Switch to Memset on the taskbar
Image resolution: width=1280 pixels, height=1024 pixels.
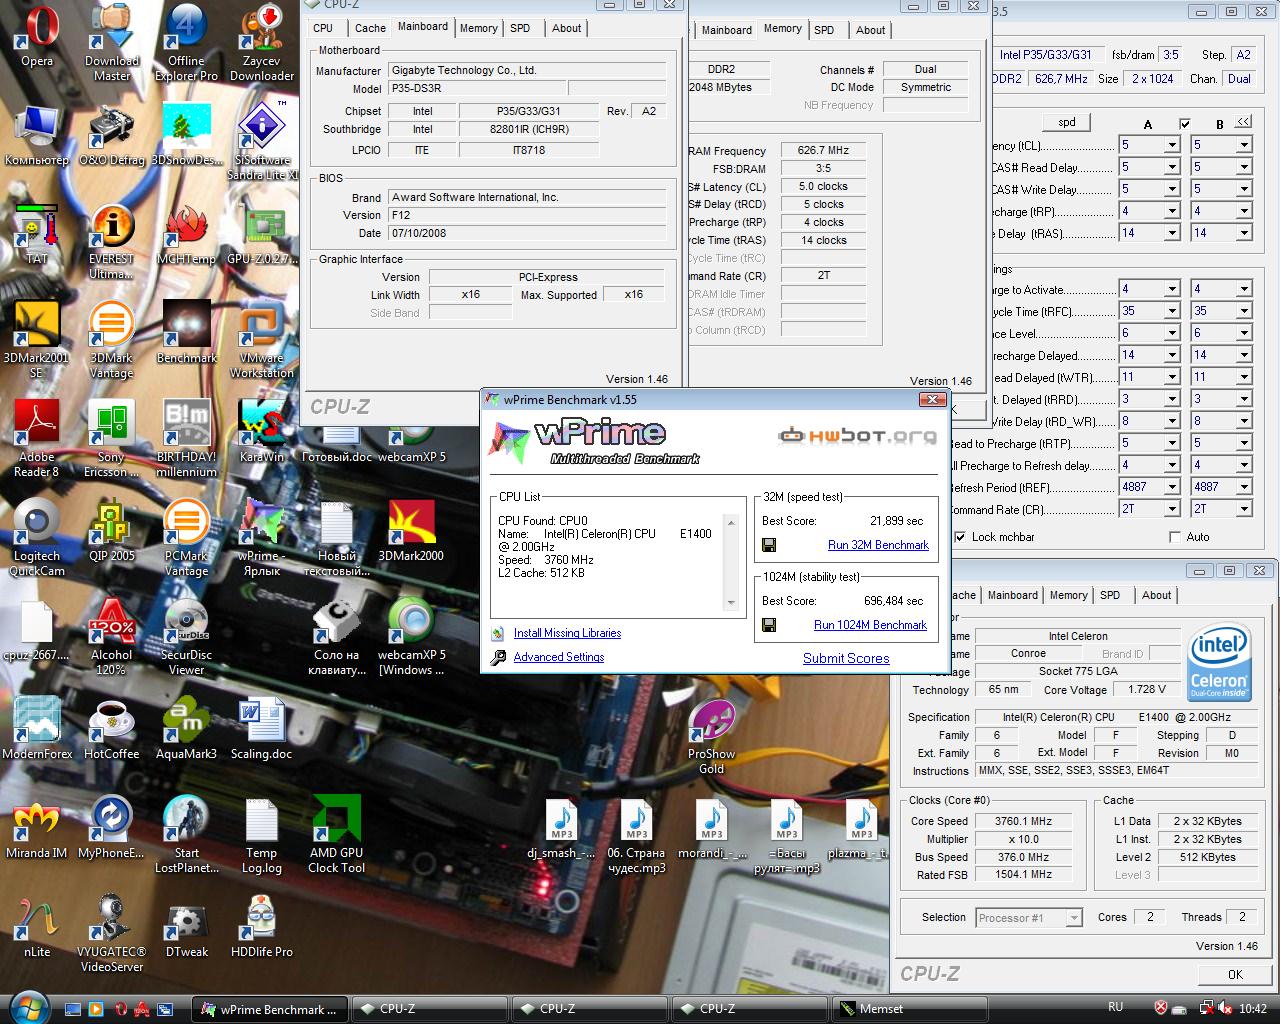(x=911, y=1009)
